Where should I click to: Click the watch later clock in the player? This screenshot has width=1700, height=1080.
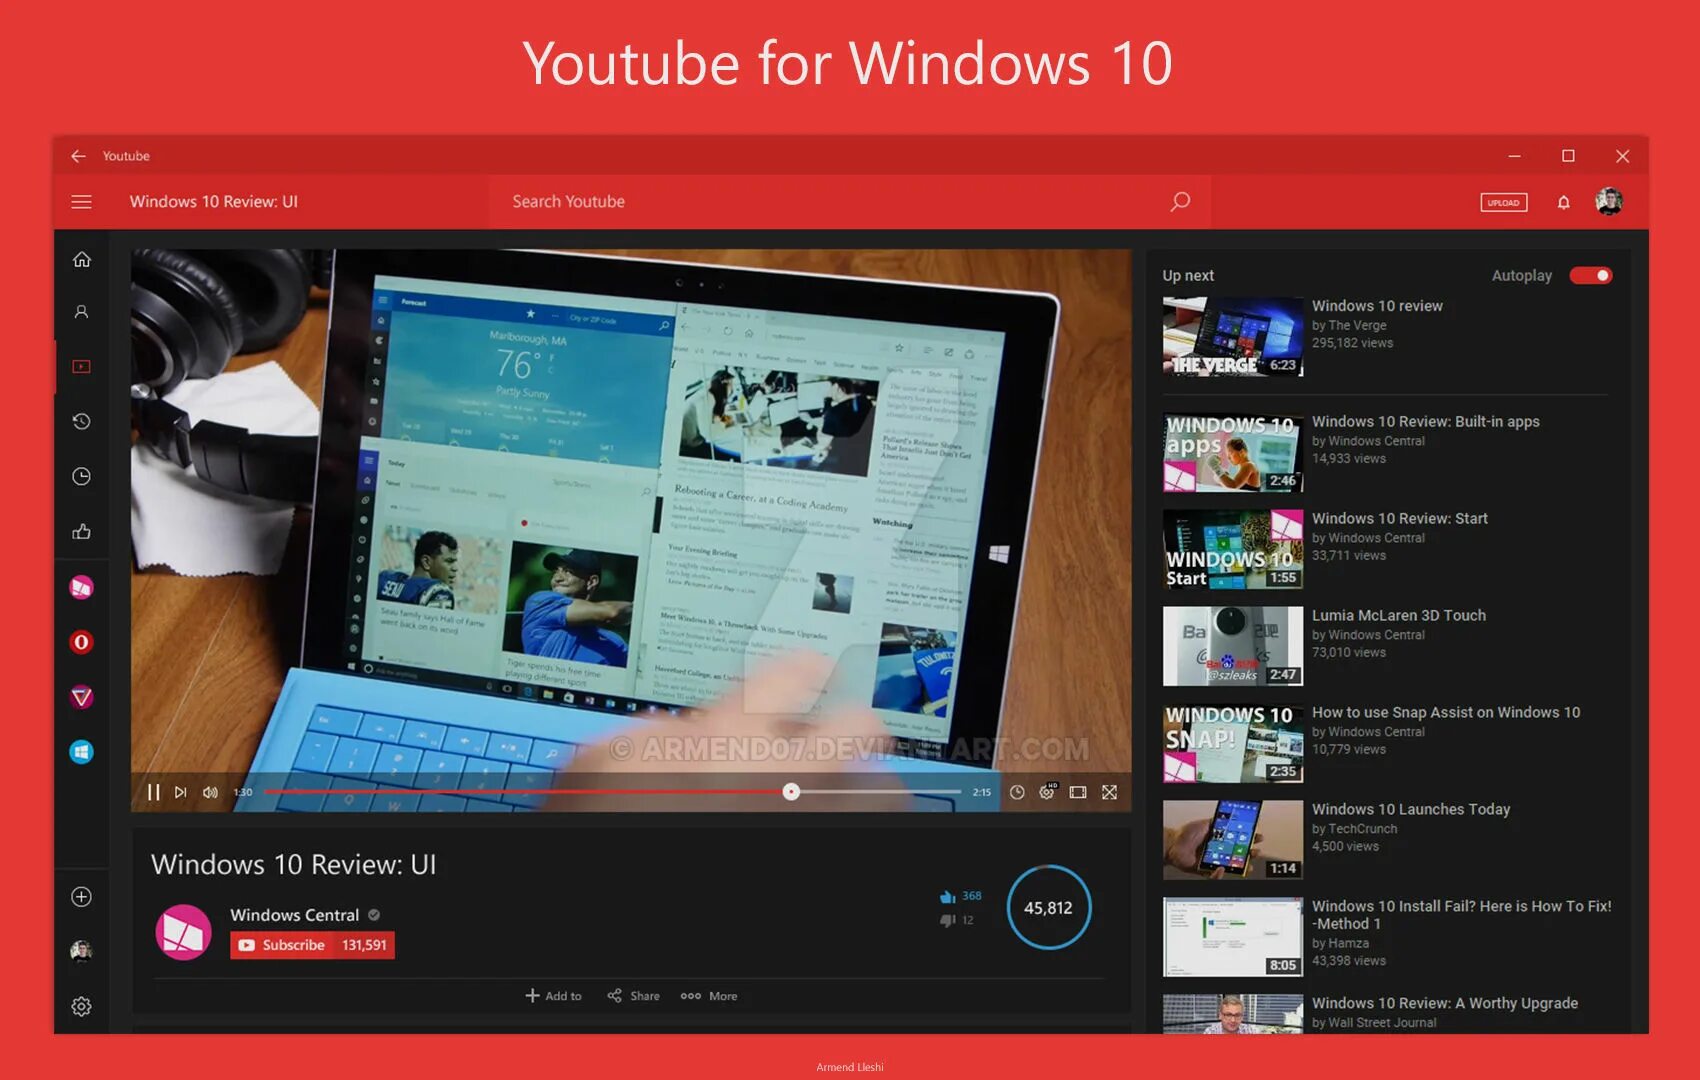tap(1017, 792)
